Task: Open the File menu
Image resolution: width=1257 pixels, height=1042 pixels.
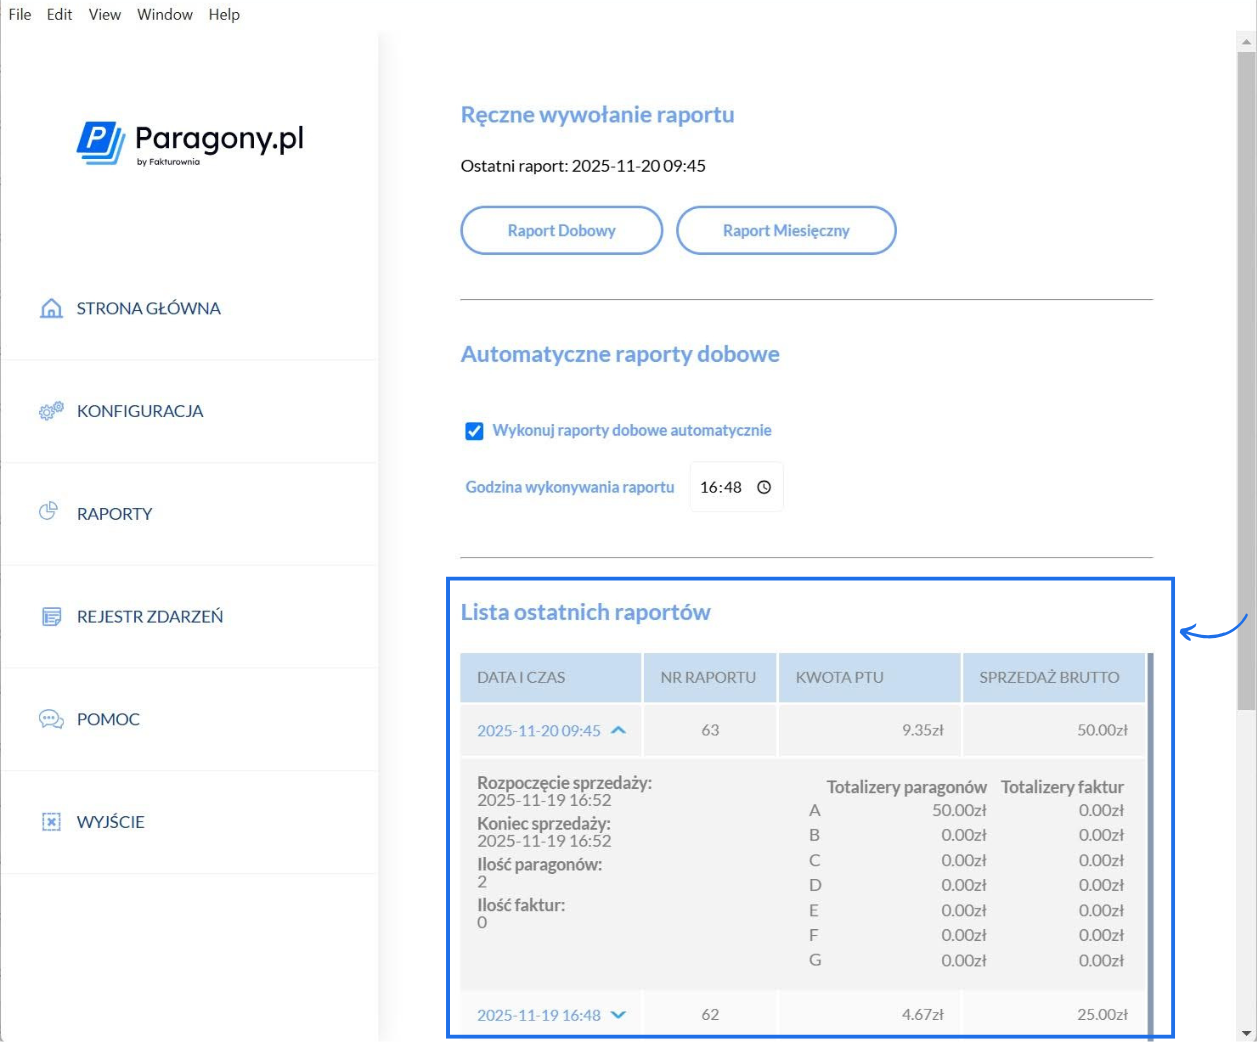Action: [x=19, y=14]
